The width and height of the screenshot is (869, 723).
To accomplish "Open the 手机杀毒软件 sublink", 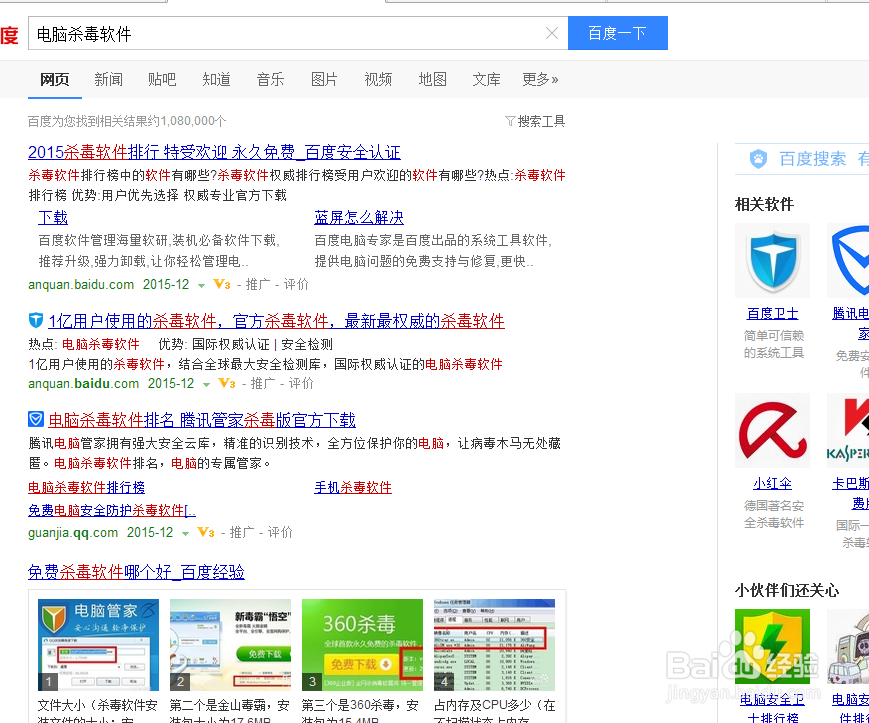I will click(353, 488).
